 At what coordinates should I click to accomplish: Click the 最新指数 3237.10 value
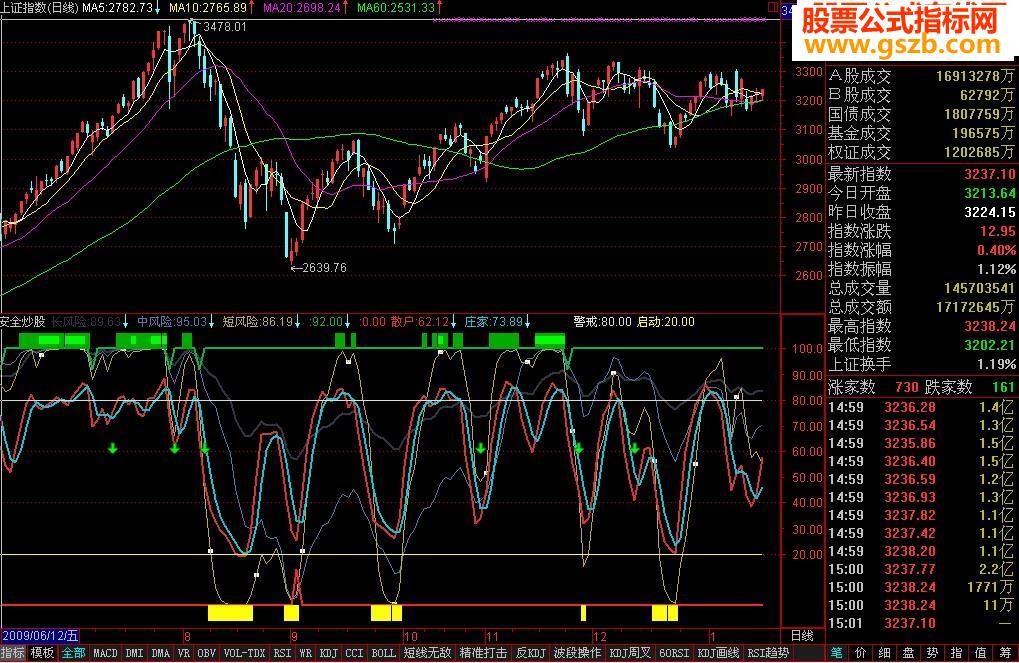(x=989, y=174)
